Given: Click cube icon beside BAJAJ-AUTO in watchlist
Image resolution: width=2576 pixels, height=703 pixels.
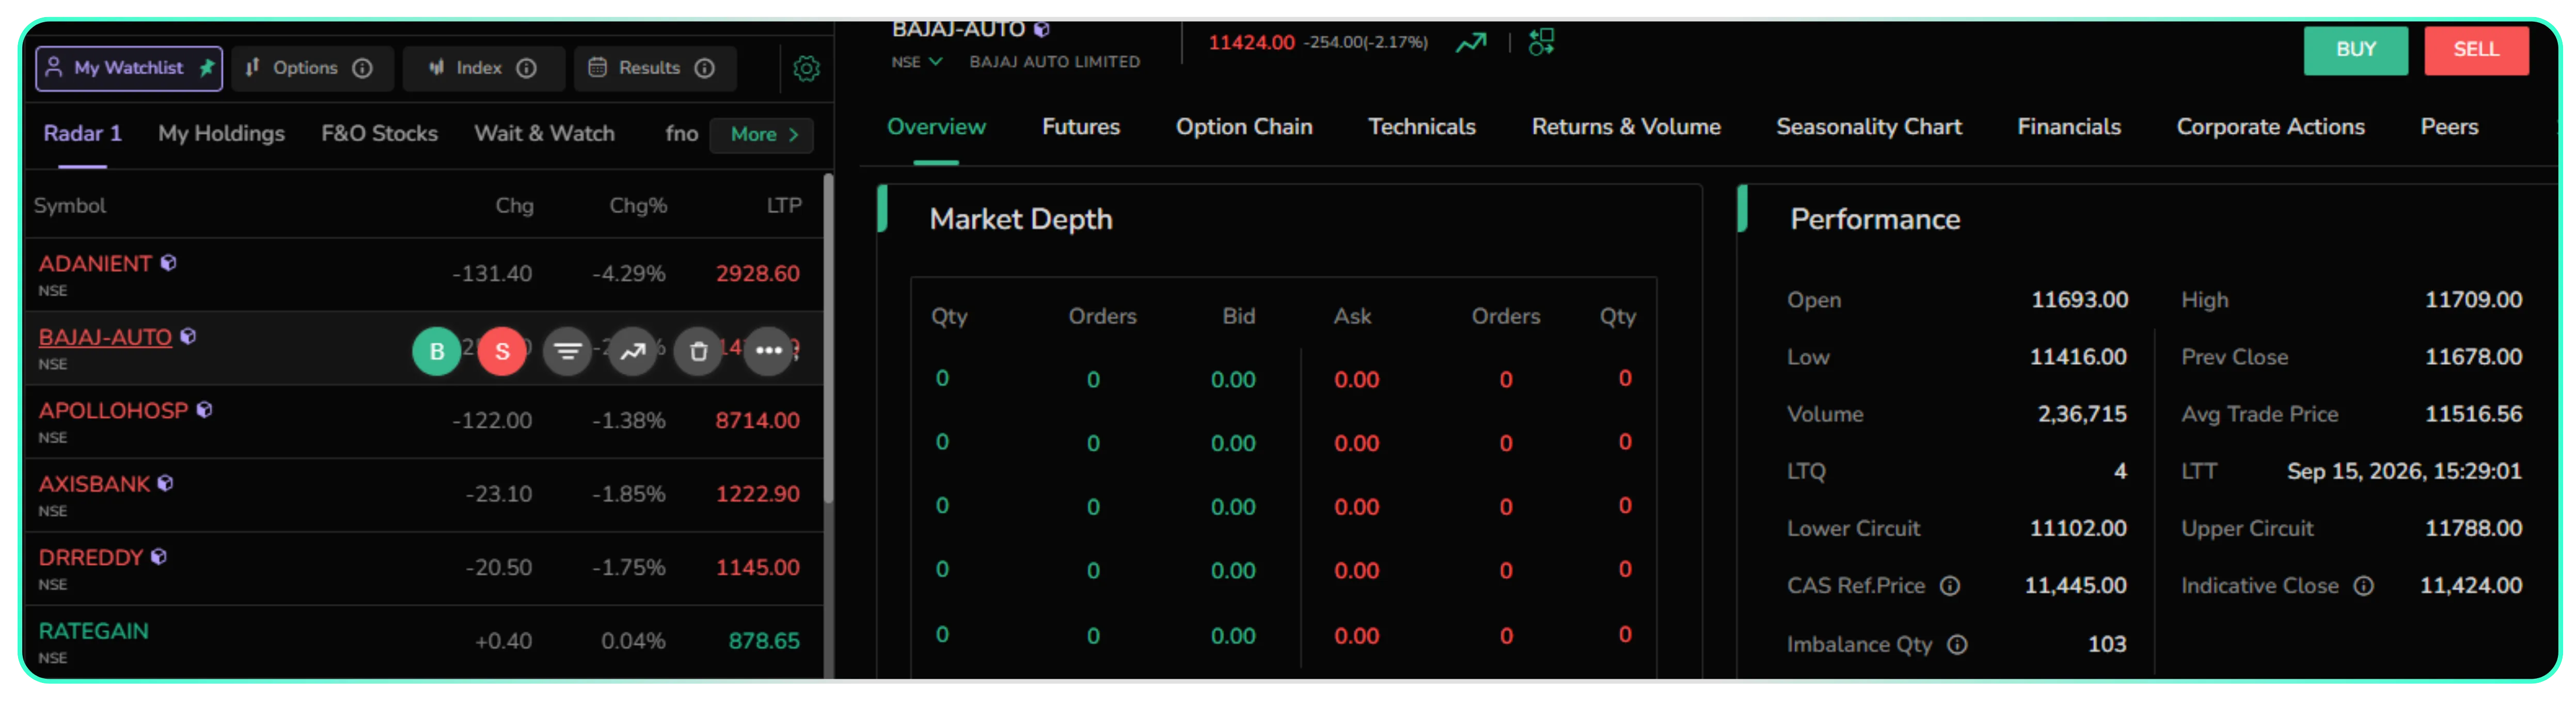Looking at the screenshot, I should pyautogui.click(x=187, y=336).
